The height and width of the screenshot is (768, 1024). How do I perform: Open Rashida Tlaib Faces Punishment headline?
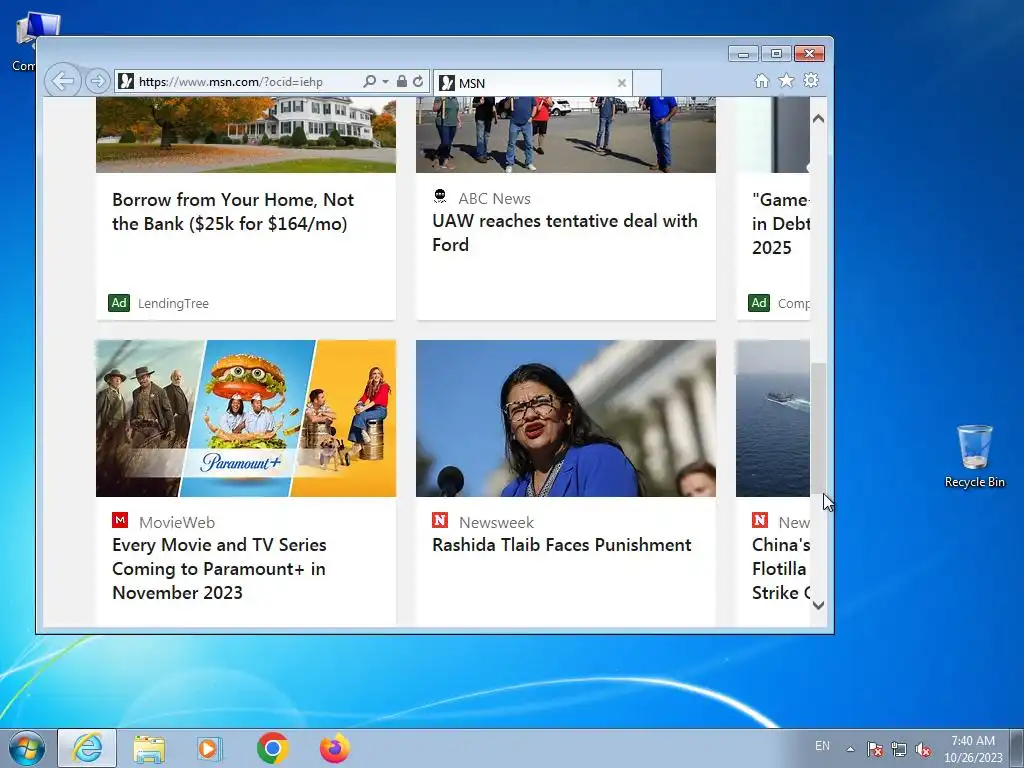pyautogui.click(x=562, y=545)
